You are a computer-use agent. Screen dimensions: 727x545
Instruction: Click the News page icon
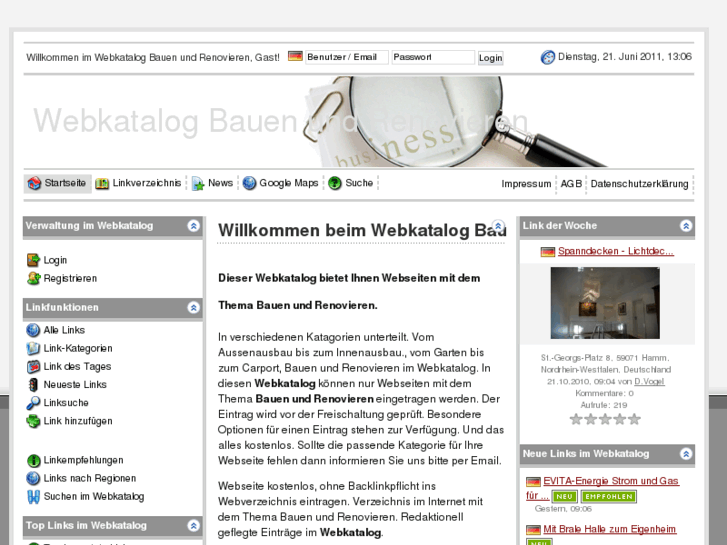tap(198, 184)
